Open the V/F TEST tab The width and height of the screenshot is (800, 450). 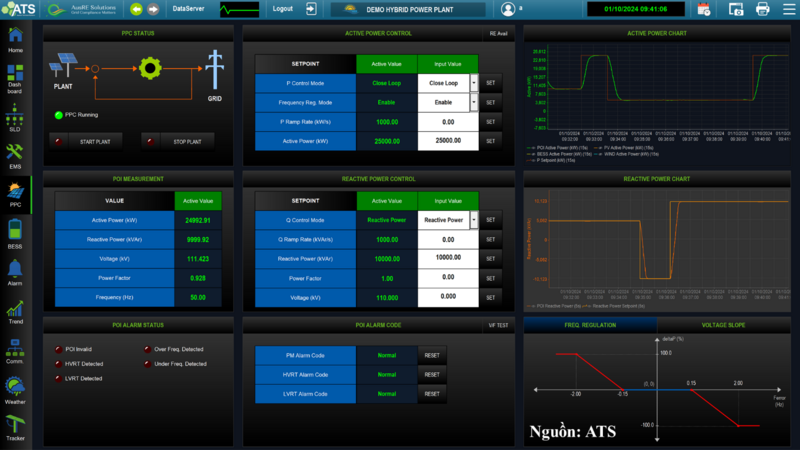click(498, 325)
